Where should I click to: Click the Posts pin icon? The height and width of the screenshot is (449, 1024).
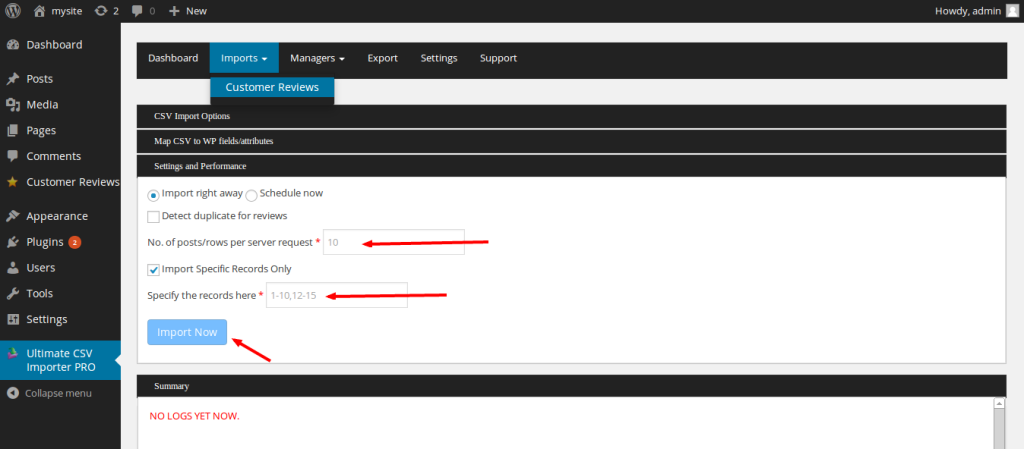click(12, 79)
